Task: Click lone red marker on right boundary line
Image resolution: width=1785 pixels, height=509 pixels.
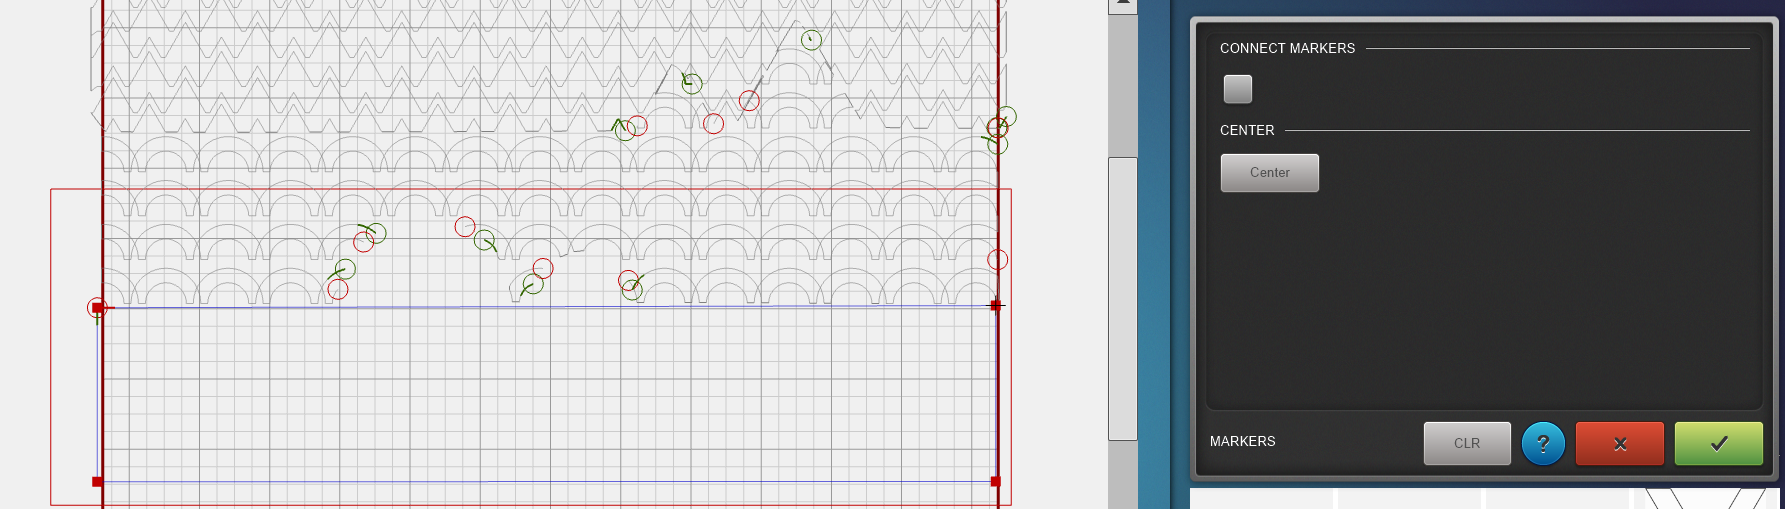Action: 997,260
